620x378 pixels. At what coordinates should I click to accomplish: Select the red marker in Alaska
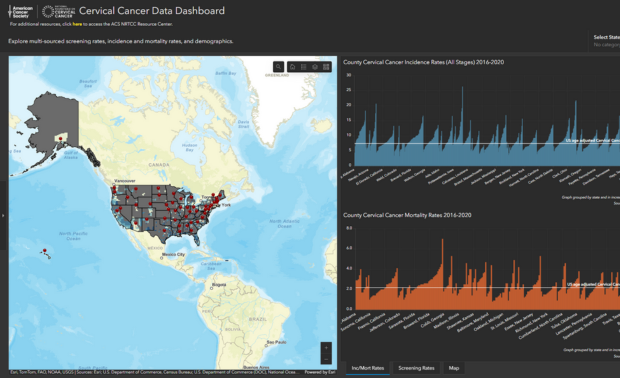pos(60,139)
